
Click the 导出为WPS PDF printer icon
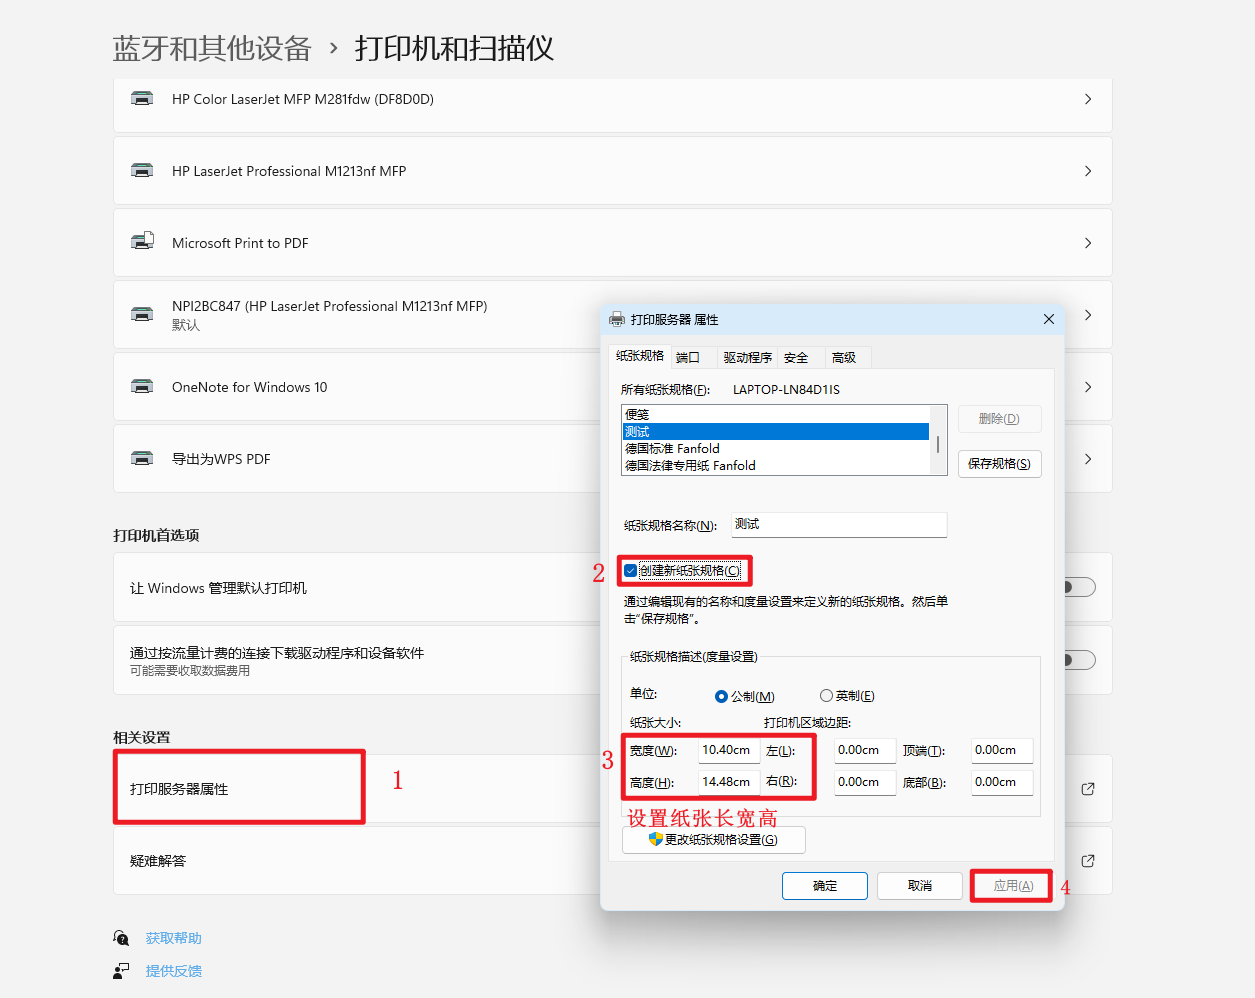point(142,459)
